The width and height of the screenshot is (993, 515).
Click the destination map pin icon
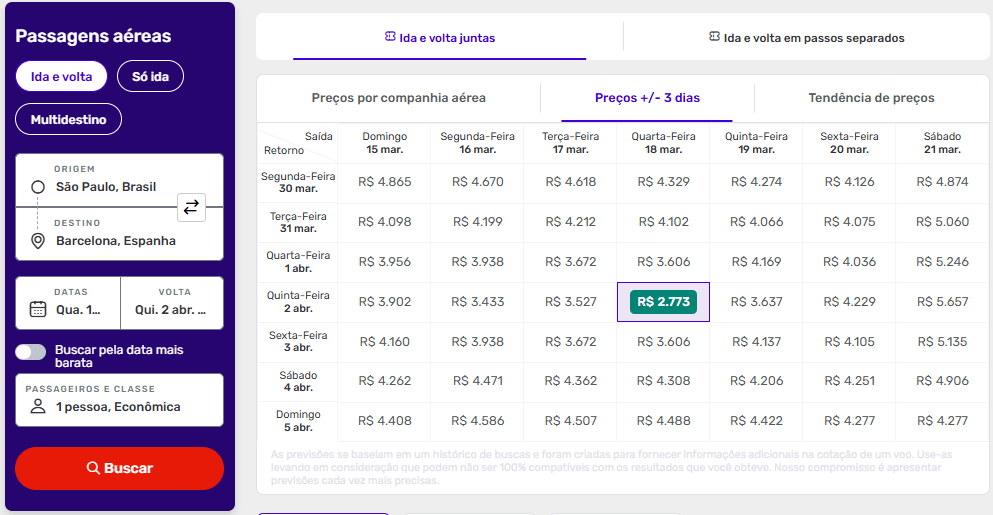(x=38, y=241)
